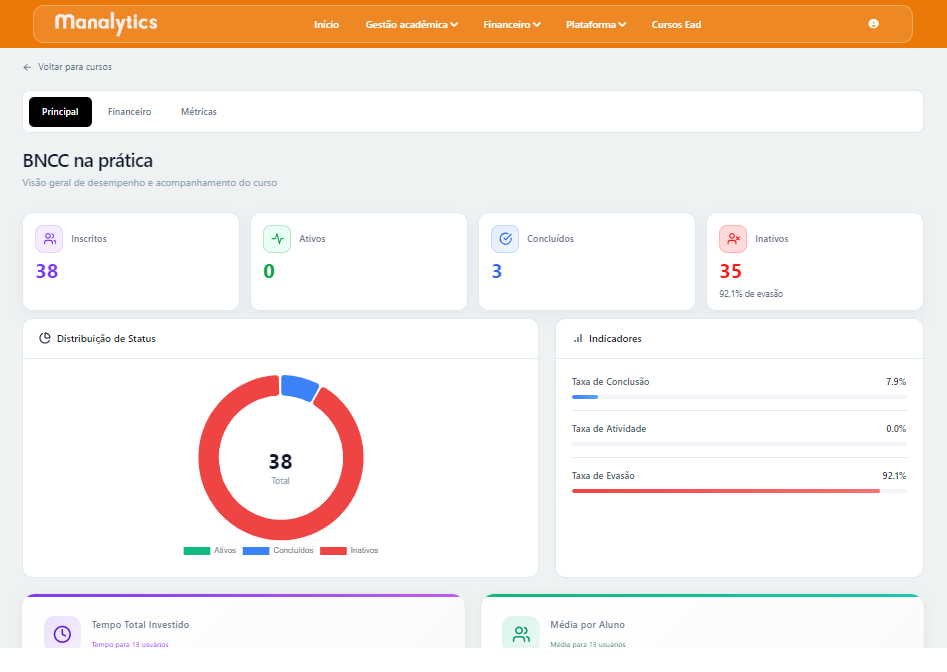Open the Financeiro dropdown in the navbar
947x672 pixels.
[x=511, y=24]
